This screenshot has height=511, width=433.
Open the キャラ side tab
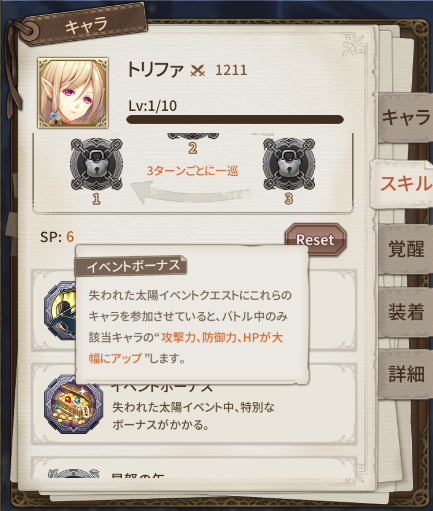(x=406, y=117)
